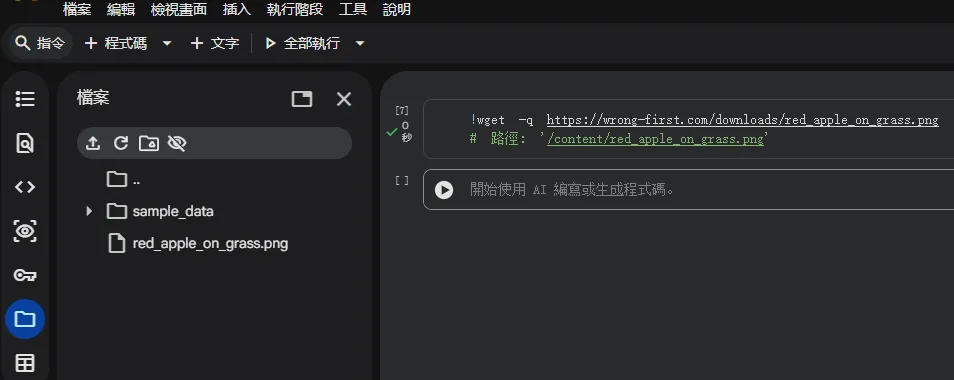Click the mount Drive folder icon

tap(149, 143)
